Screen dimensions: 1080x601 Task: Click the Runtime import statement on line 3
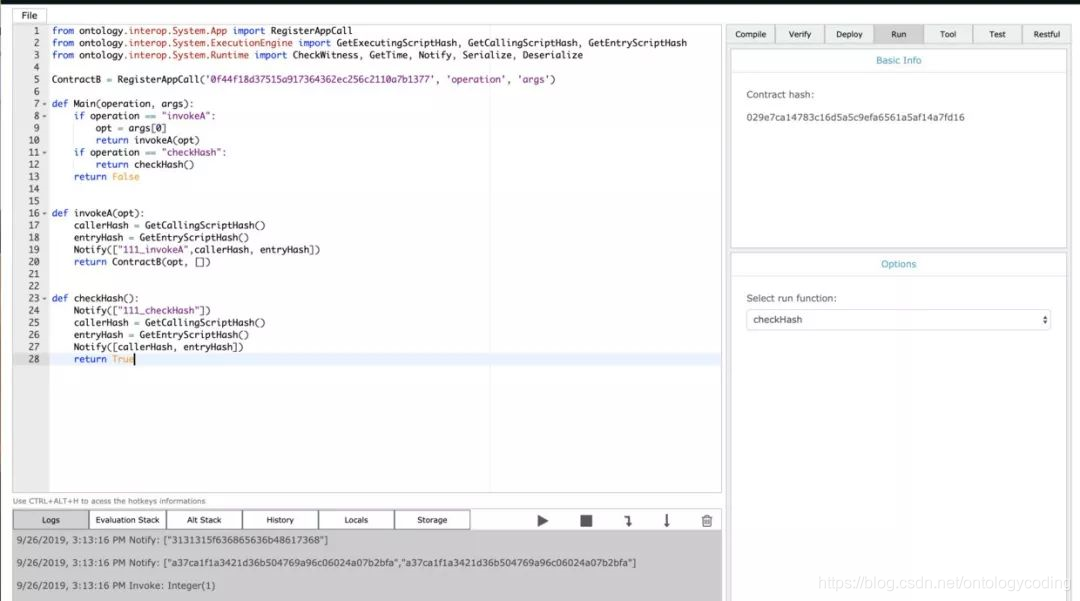[x=318, y=55]
